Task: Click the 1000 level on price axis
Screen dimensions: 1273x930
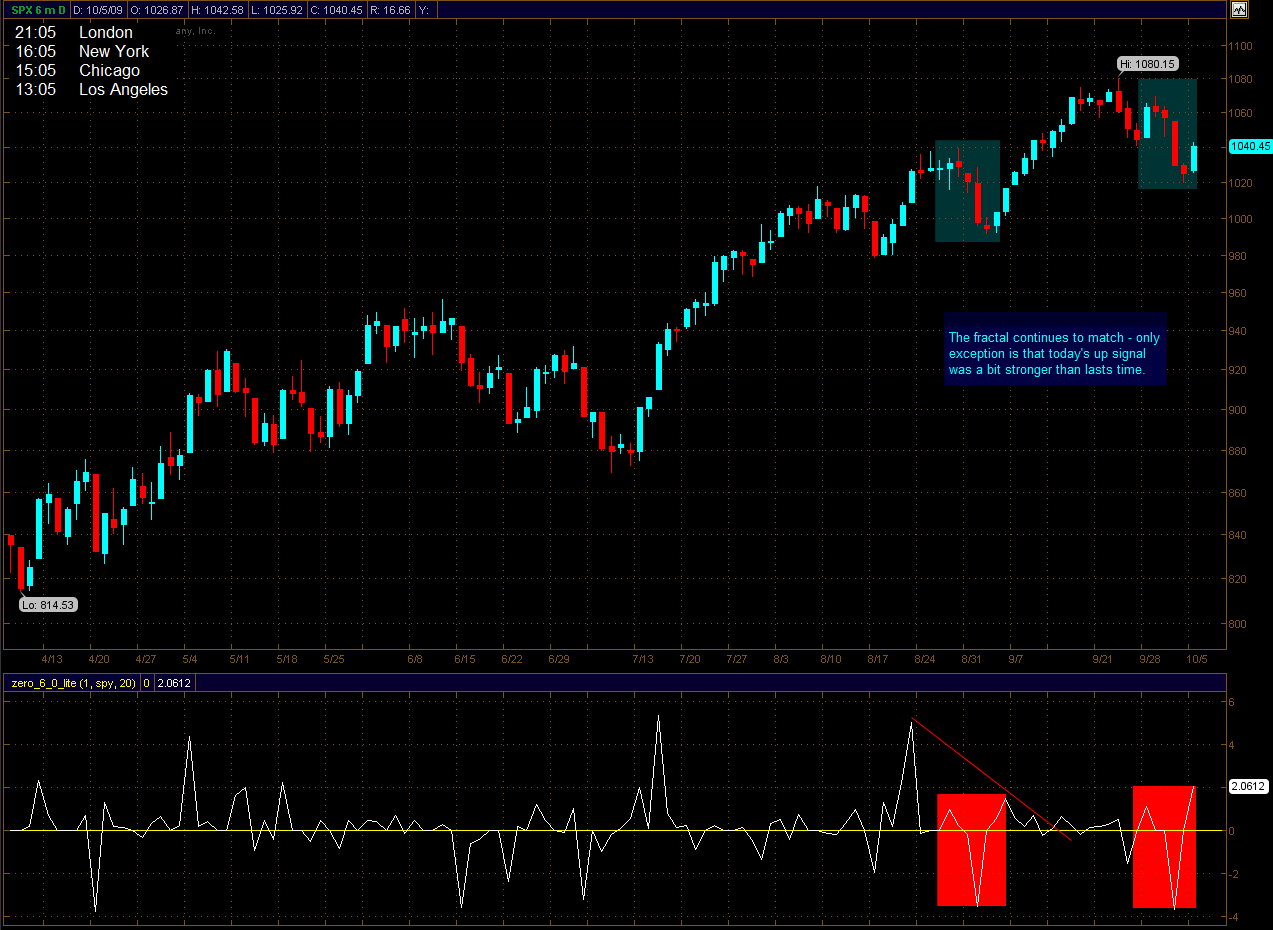Action: click(x=1240, y=219)
